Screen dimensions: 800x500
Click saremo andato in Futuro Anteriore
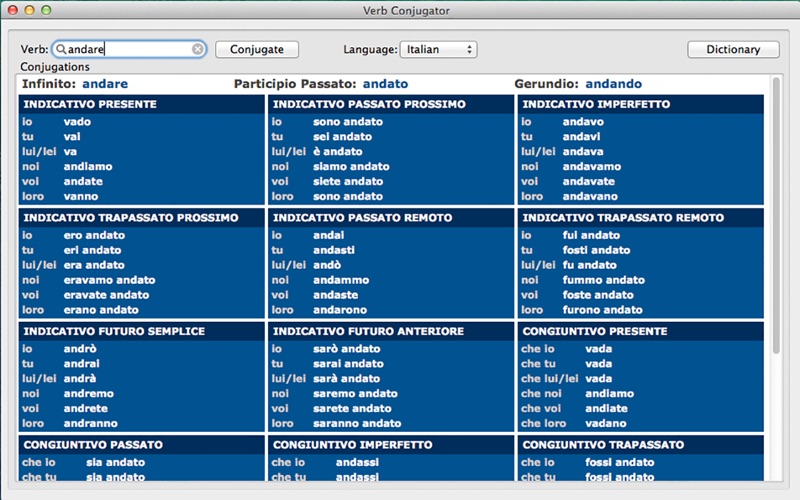(x=355, y=393)
